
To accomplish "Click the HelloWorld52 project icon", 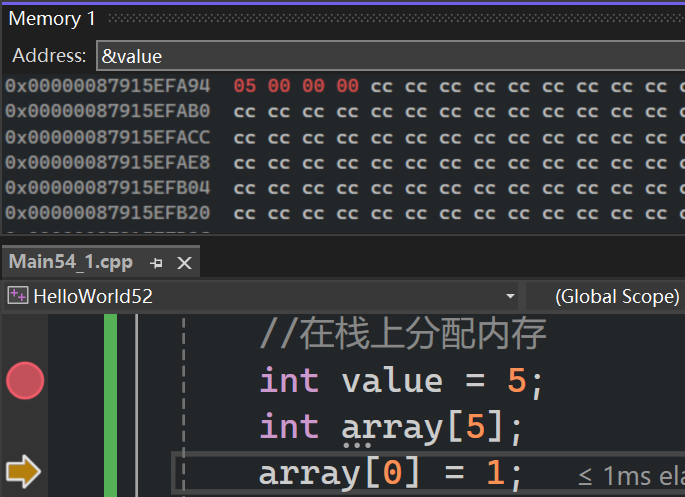I will pyautogui.click(x=17, y=296).
